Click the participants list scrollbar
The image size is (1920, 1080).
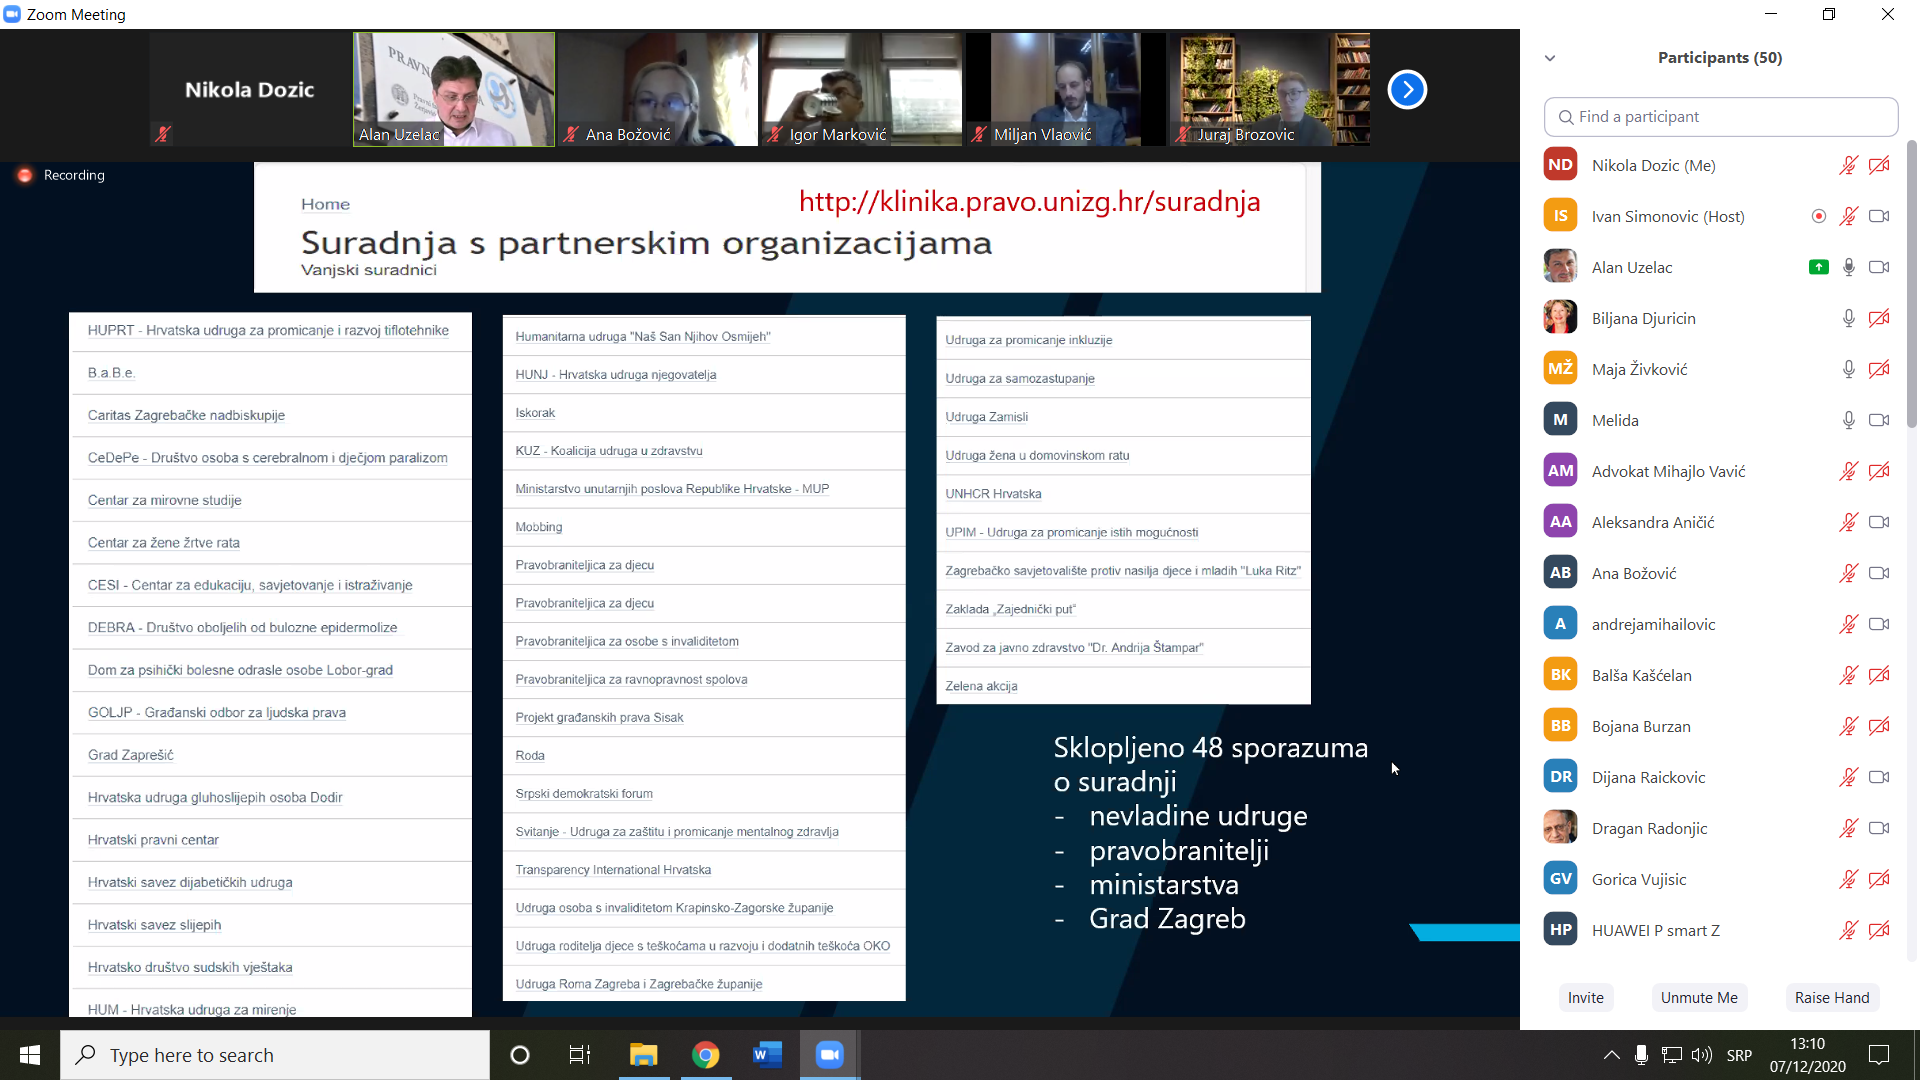pyautogui.click(x=1912, y=285)
